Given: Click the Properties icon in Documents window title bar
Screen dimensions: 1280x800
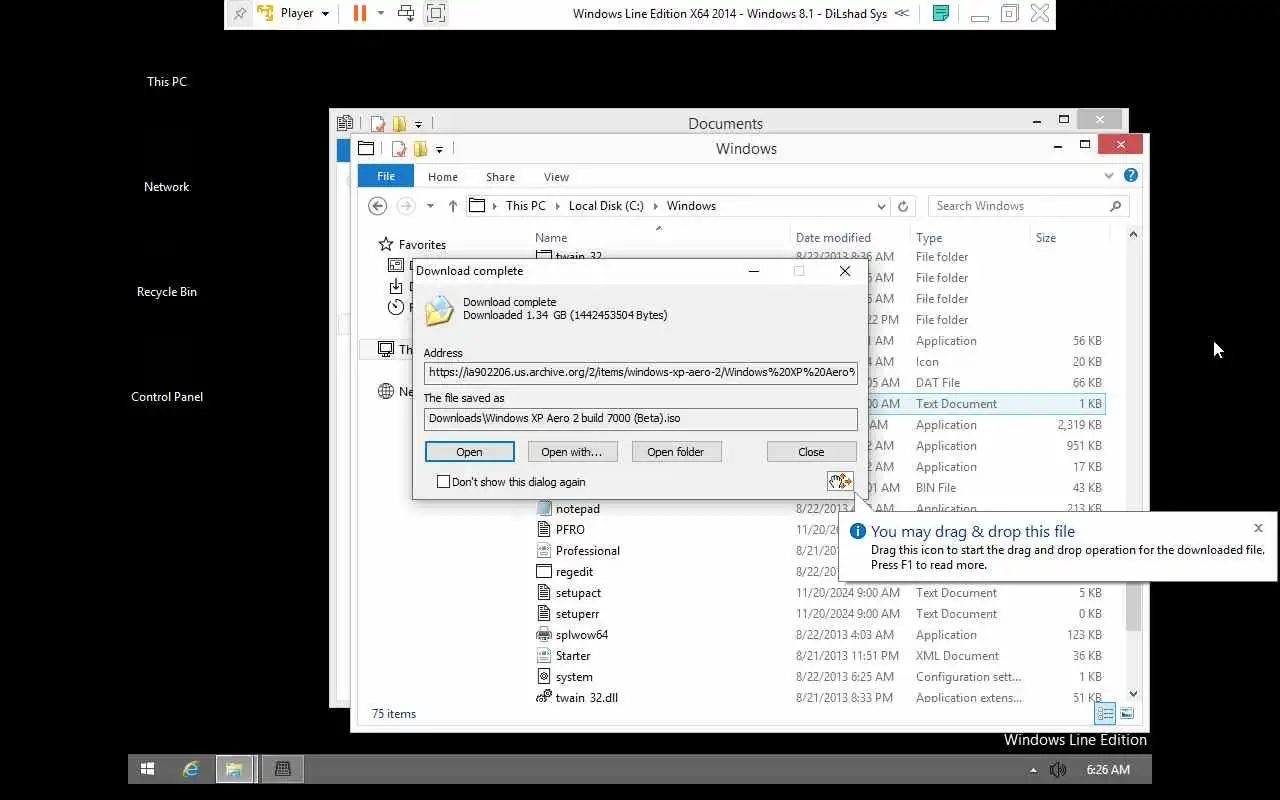Looking at the screenshot, I should (378, 124).
